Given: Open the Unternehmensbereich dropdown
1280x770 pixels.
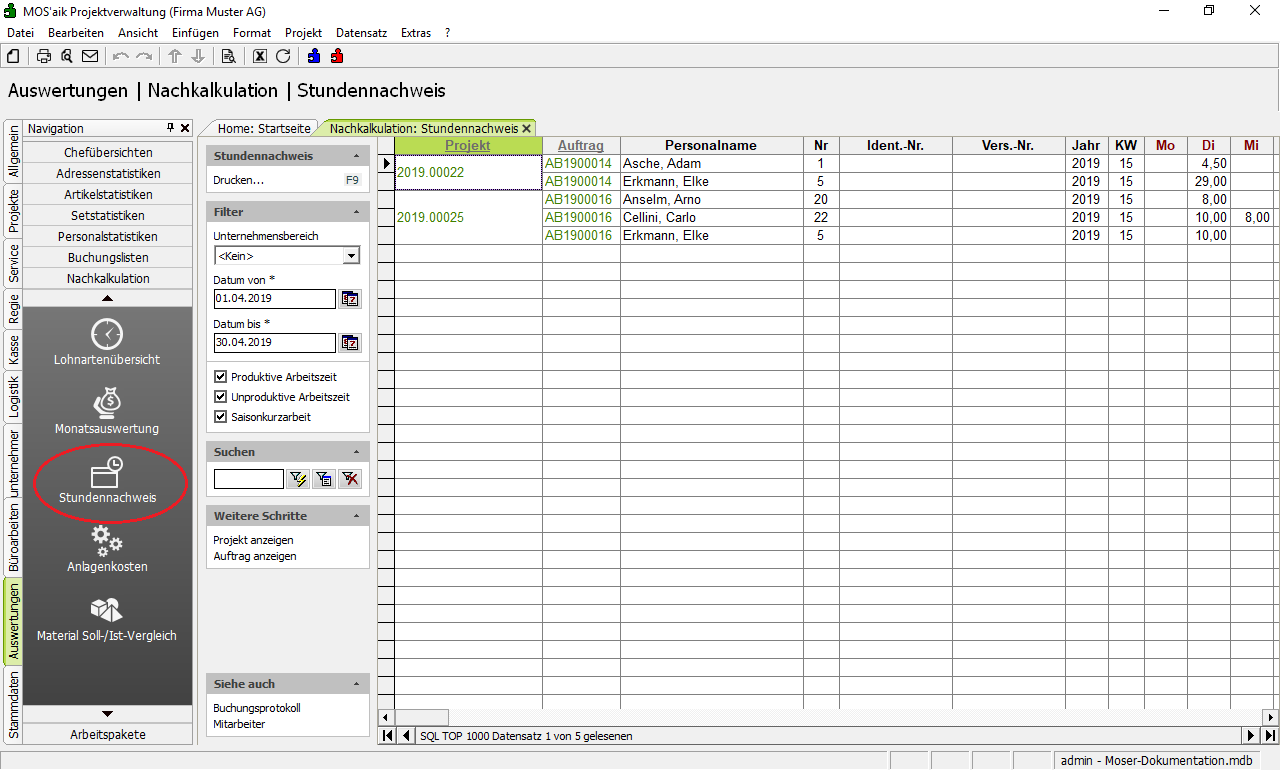Looking at the screenshot, I should tap(350, 256).
